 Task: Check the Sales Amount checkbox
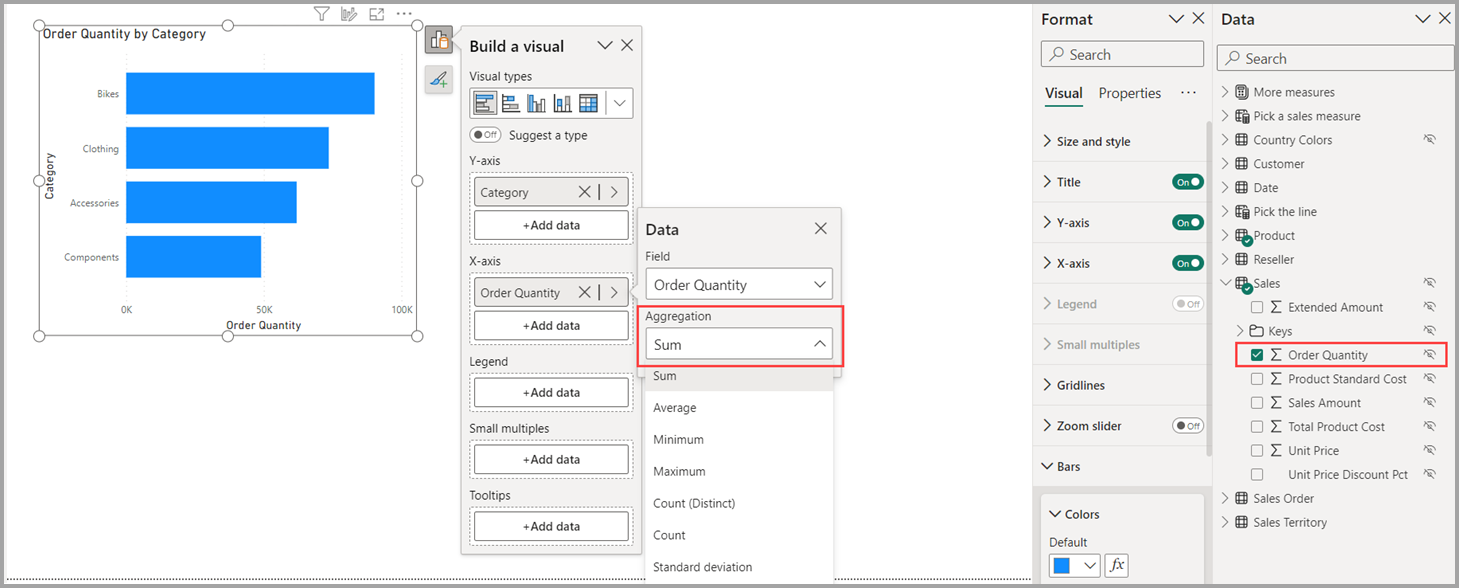tap(1257, 402)
